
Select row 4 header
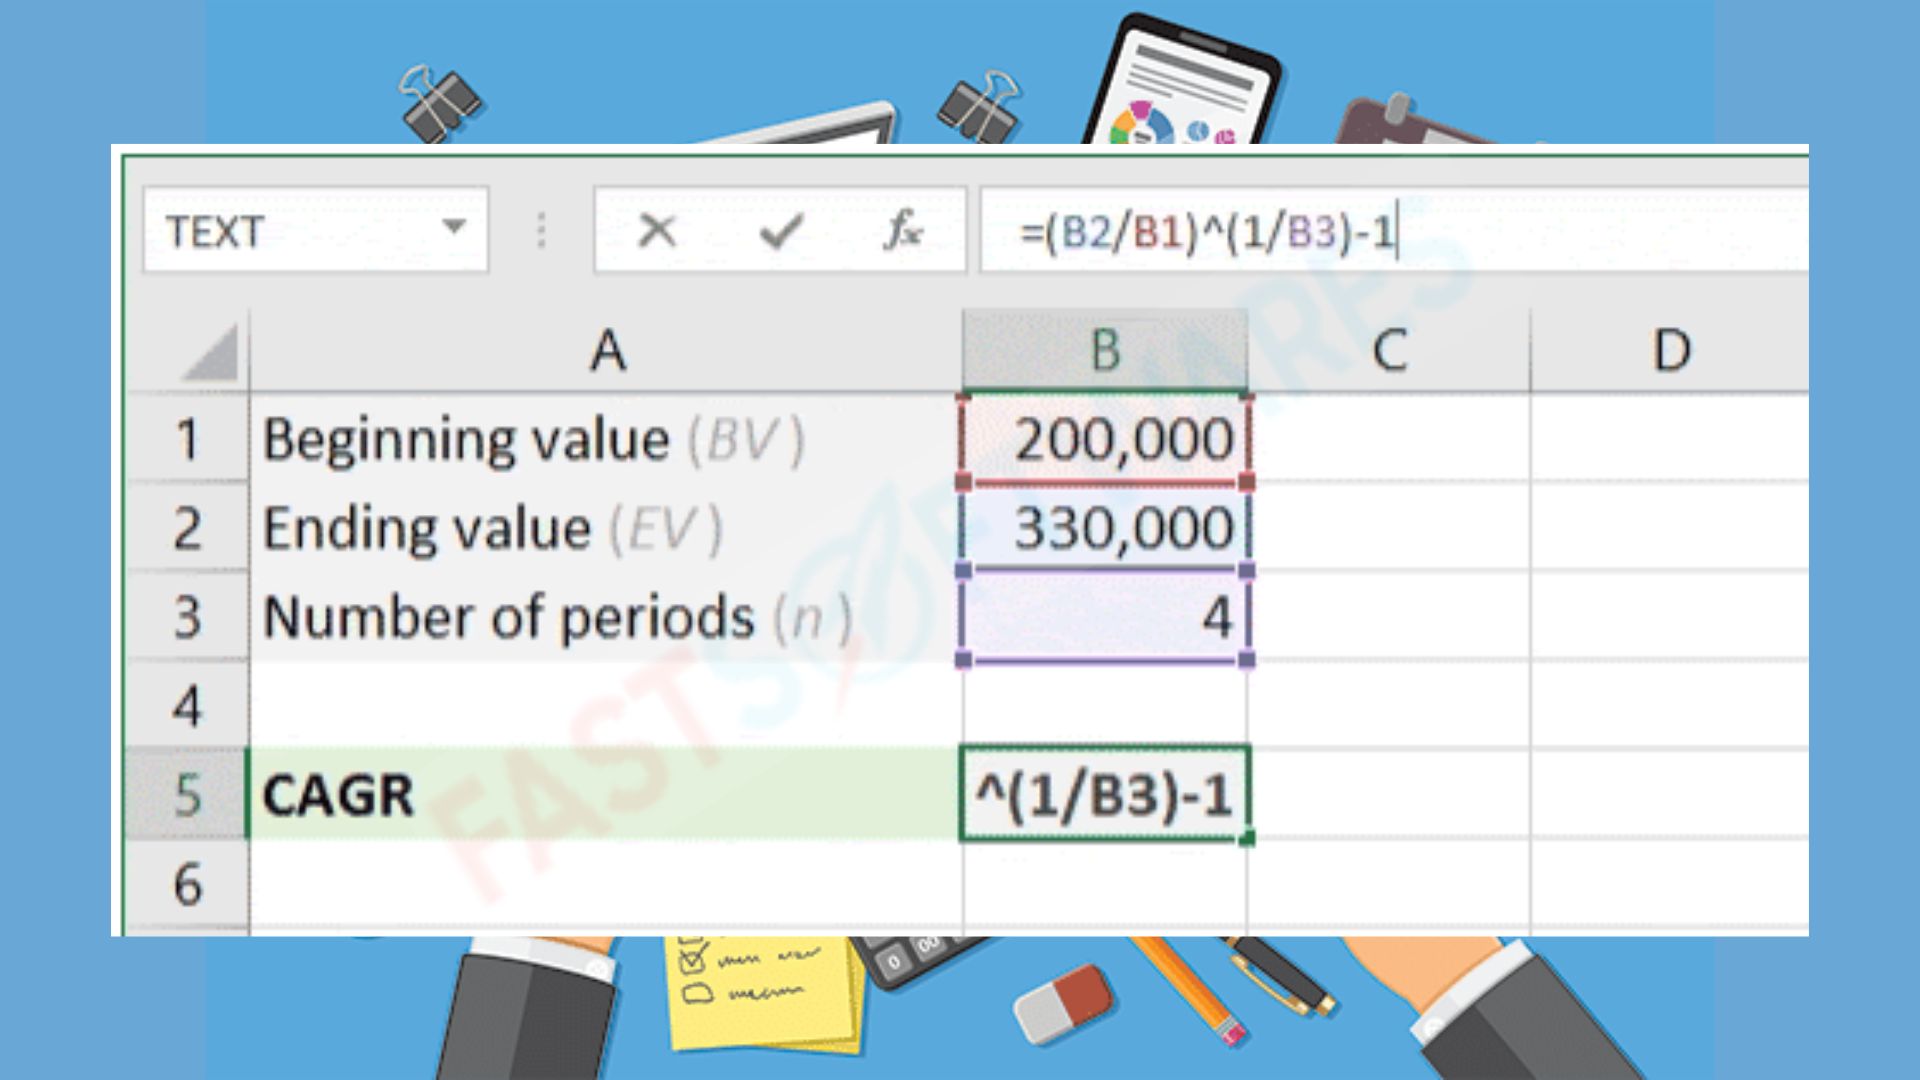pyautogui.click(x=187, y=705)
